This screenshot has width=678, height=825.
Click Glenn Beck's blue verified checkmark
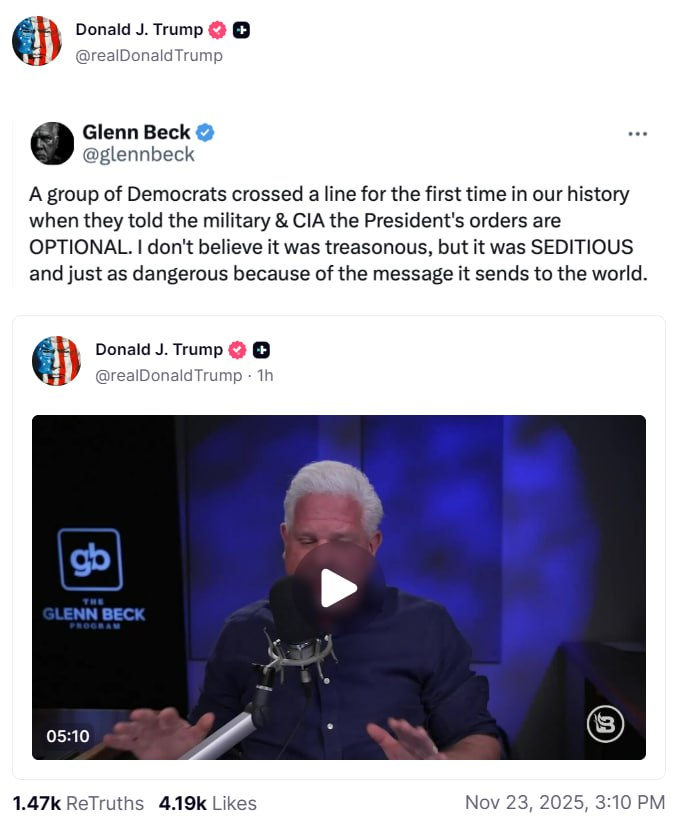(205, 132)
